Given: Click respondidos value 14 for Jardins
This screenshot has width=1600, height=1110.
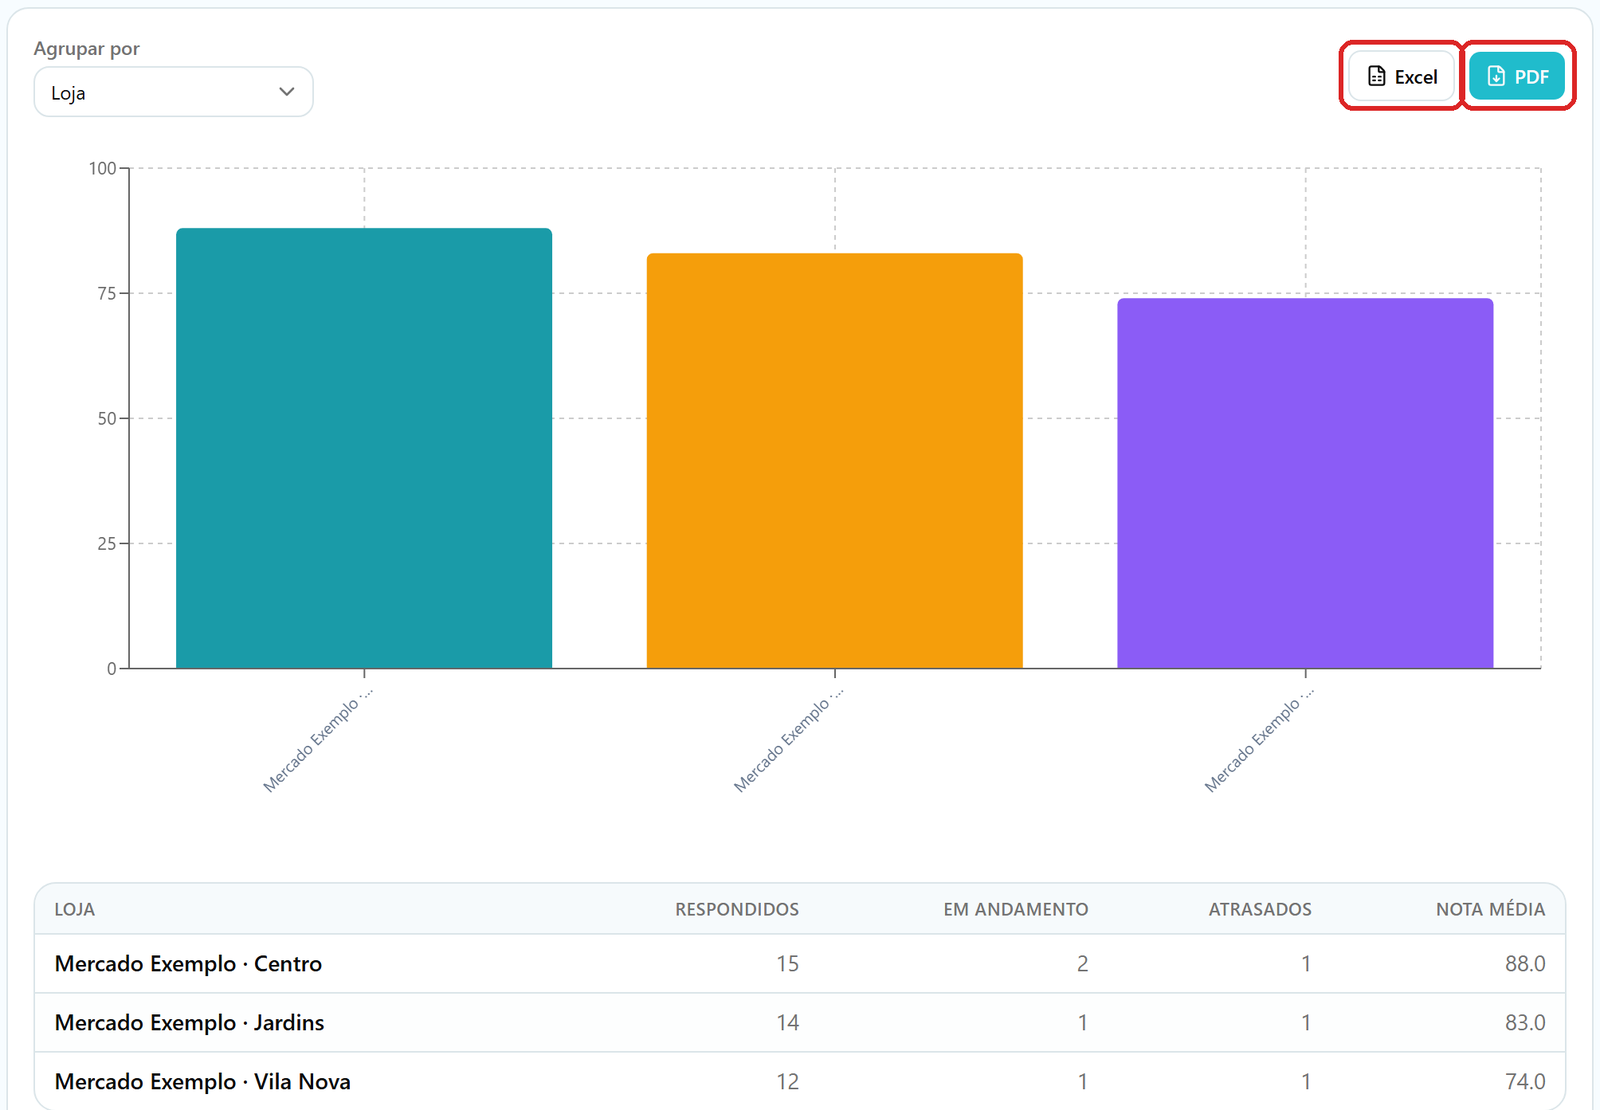Looking at the screenshot, I should coord(788,1023).
